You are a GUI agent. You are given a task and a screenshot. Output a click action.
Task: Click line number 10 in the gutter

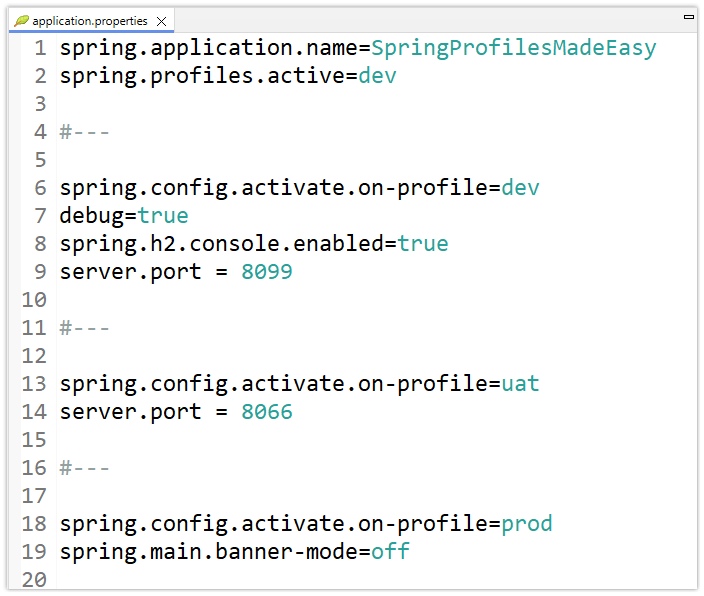33,300
